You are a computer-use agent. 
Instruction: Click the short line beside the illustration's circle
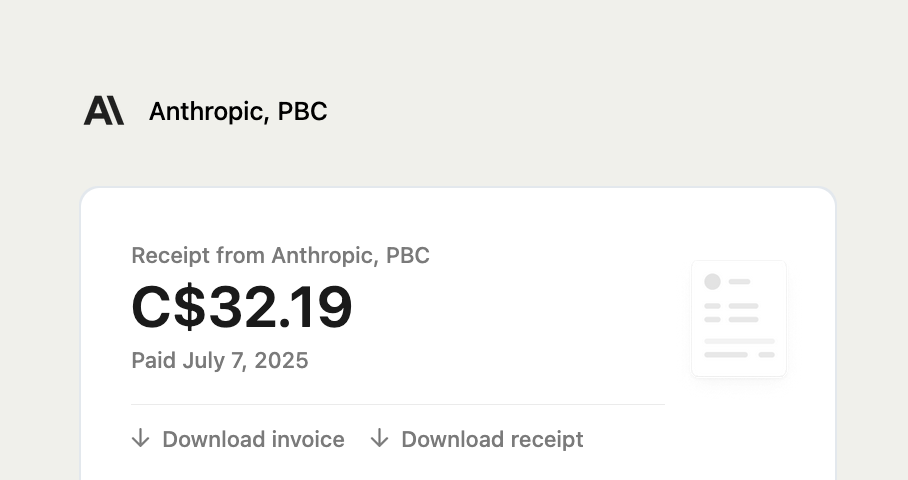pyautogui.click(x=740, y=282)
